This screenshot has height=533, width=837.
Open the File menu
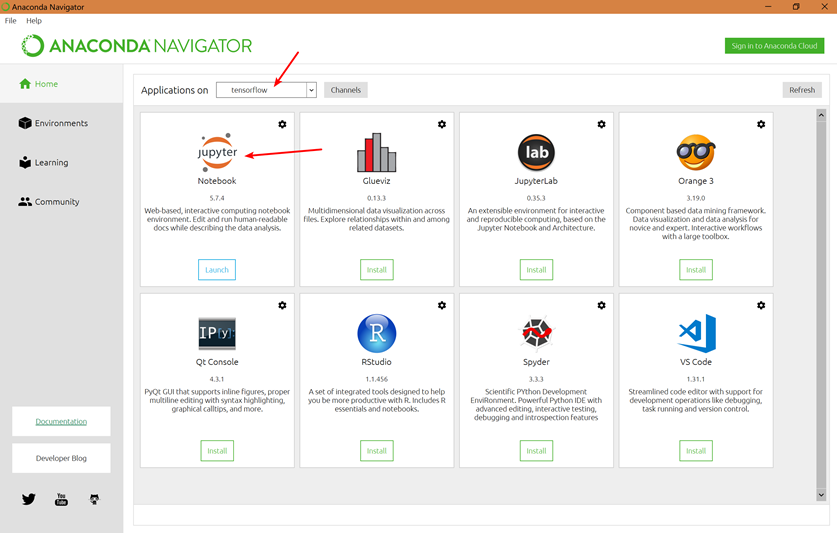11,21
